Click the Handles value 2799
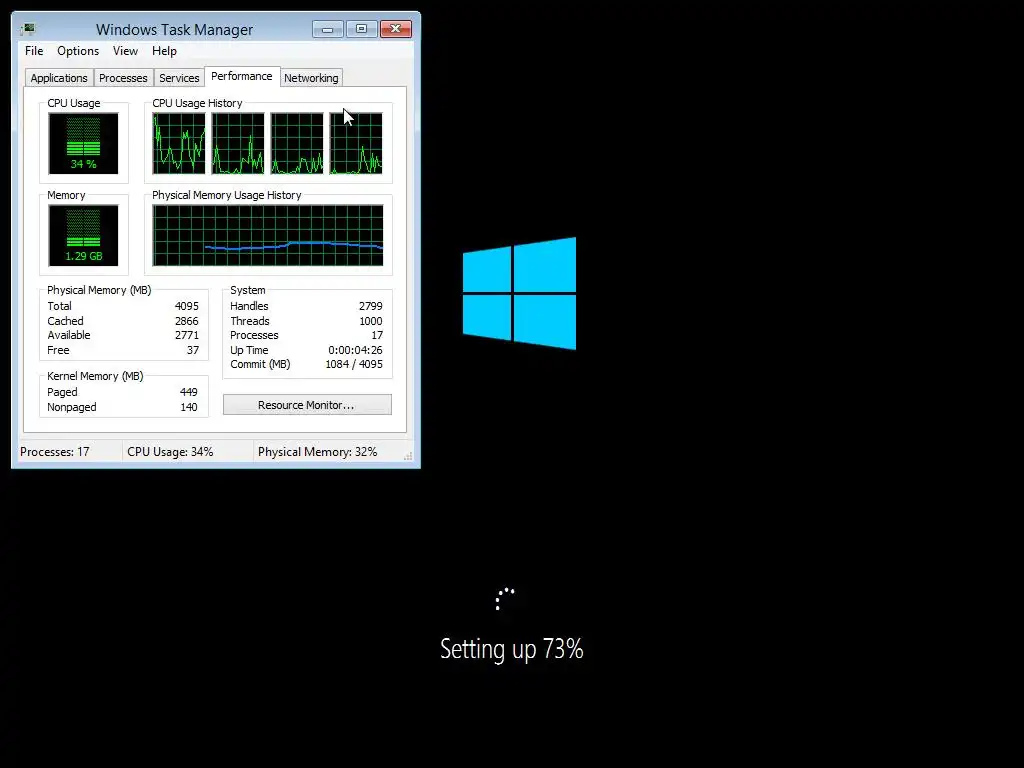The height and width of the screenshot is (768, 1024). (x=370, y=306)
